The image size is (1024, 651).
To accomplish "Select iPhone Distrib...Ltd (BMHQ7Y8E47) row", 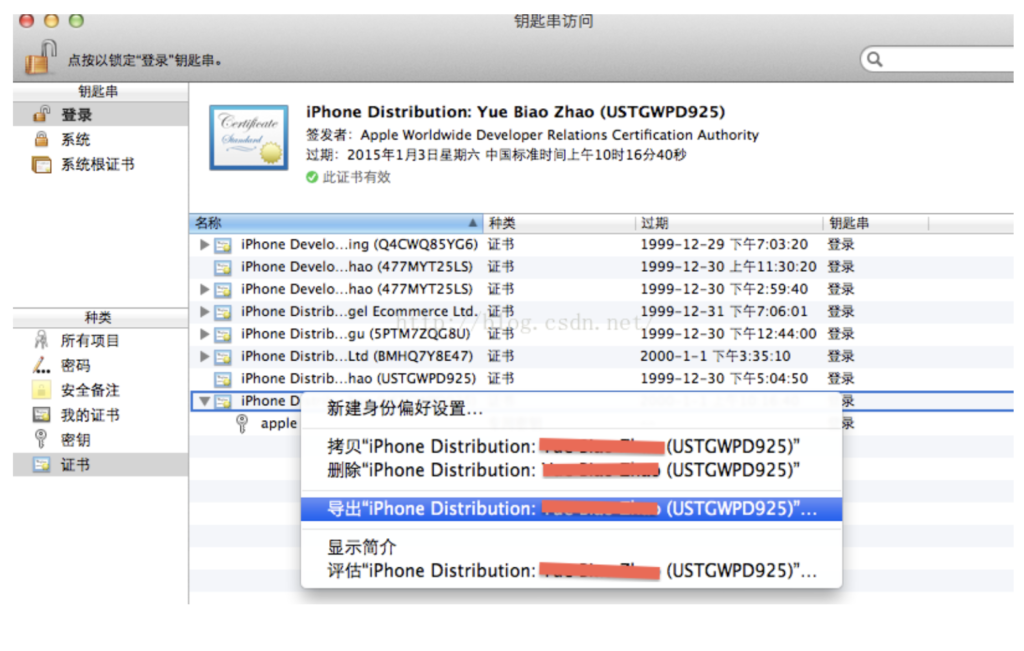I will pos(601,356).
